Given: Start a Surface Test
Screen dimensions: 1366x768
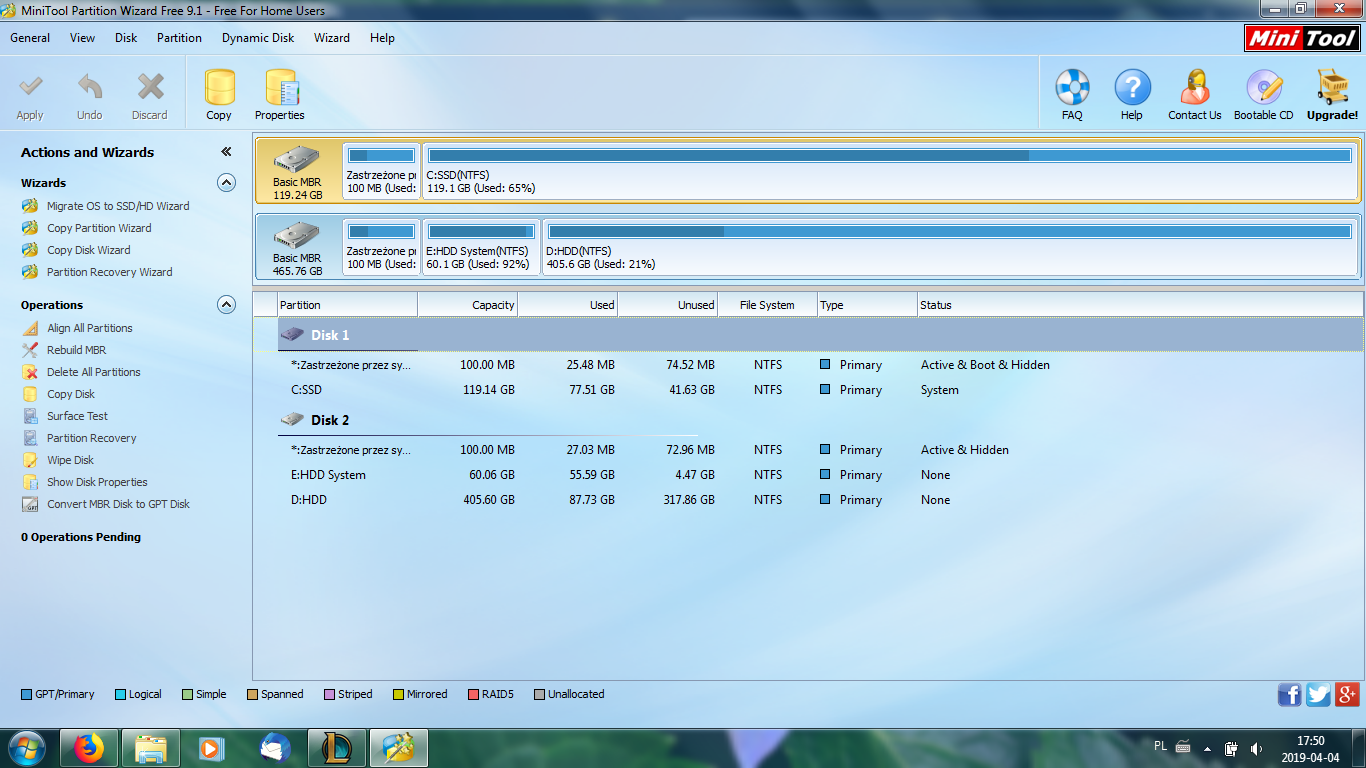Looking at the screenshot, I should pos(77,416).
